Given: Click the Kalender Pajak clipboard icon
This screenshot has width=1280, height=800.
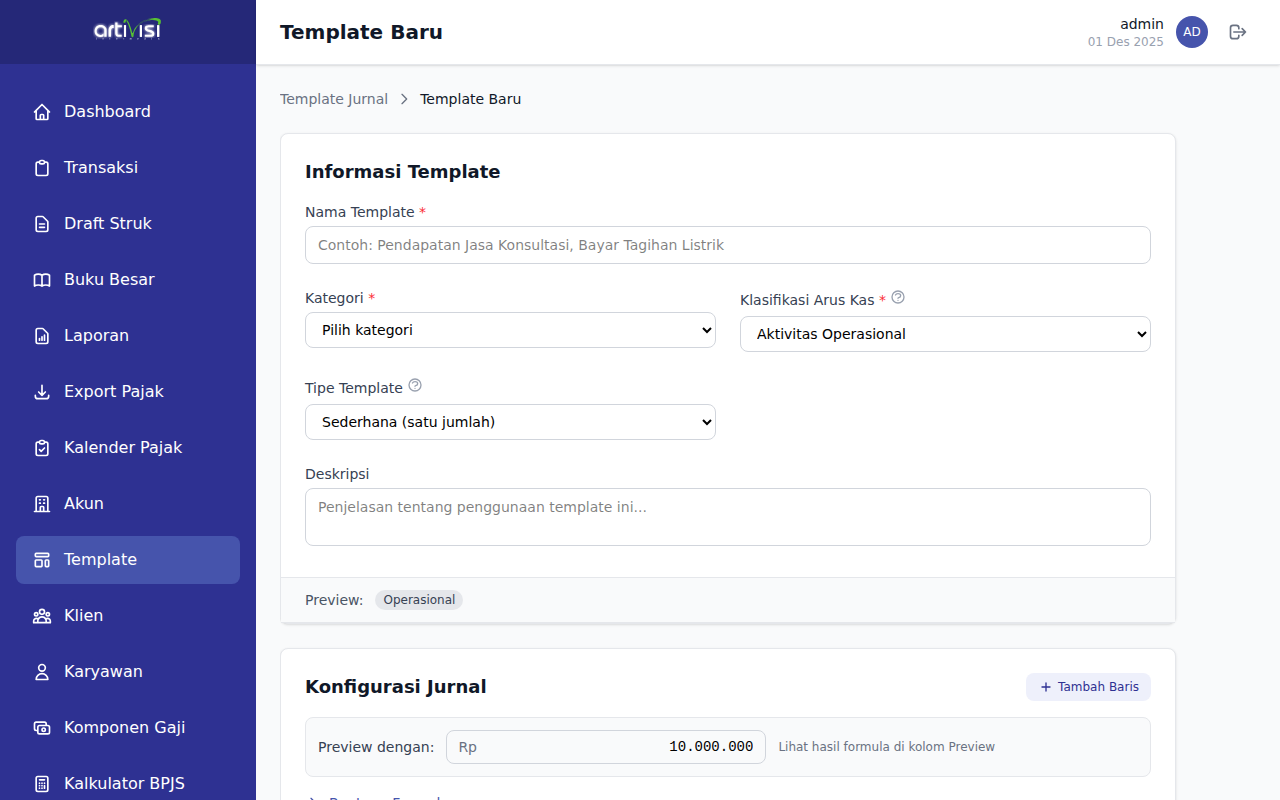Looking at the screenshot, I should coord(42,448).
